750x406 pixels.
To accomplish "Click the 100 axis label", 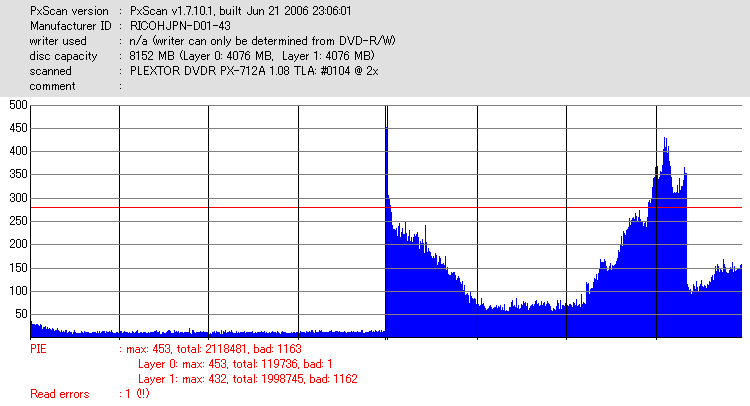I will point(18,291).
